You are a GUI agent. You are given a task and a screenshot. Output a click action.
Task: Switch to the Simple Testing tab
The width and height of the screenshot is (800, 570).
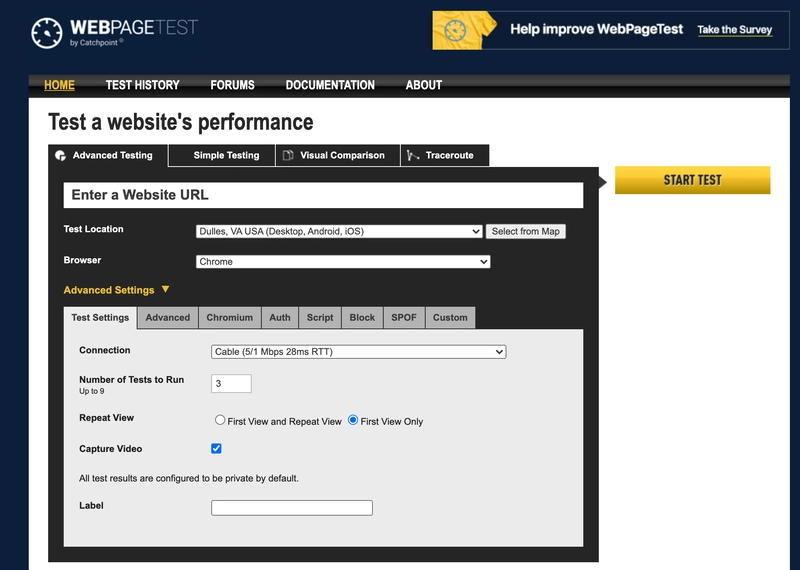click(222, 156)
